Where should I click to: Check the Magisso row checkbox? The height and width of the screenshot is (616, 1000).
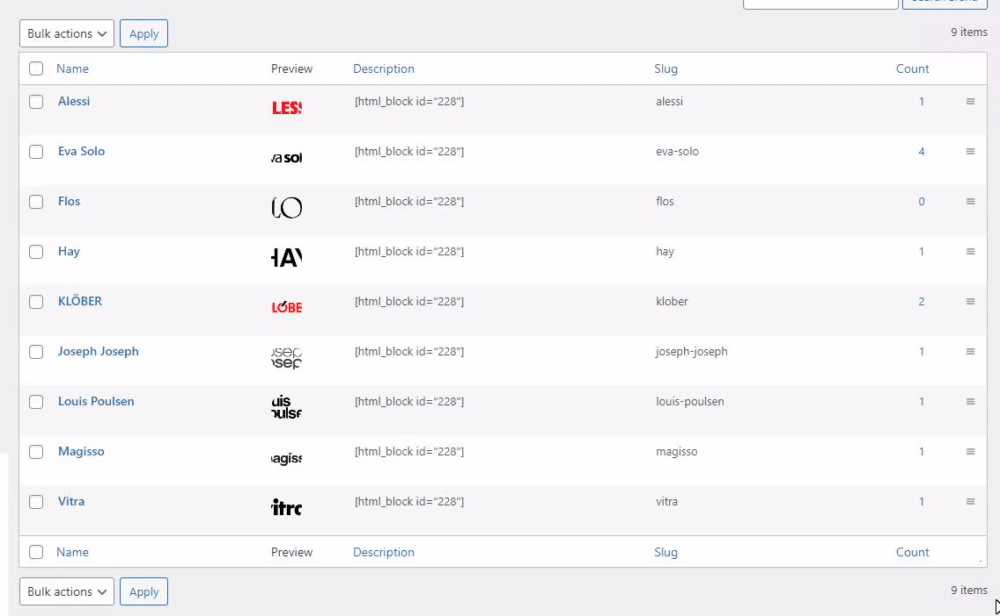pyautogui.click(x=36, y=452)
